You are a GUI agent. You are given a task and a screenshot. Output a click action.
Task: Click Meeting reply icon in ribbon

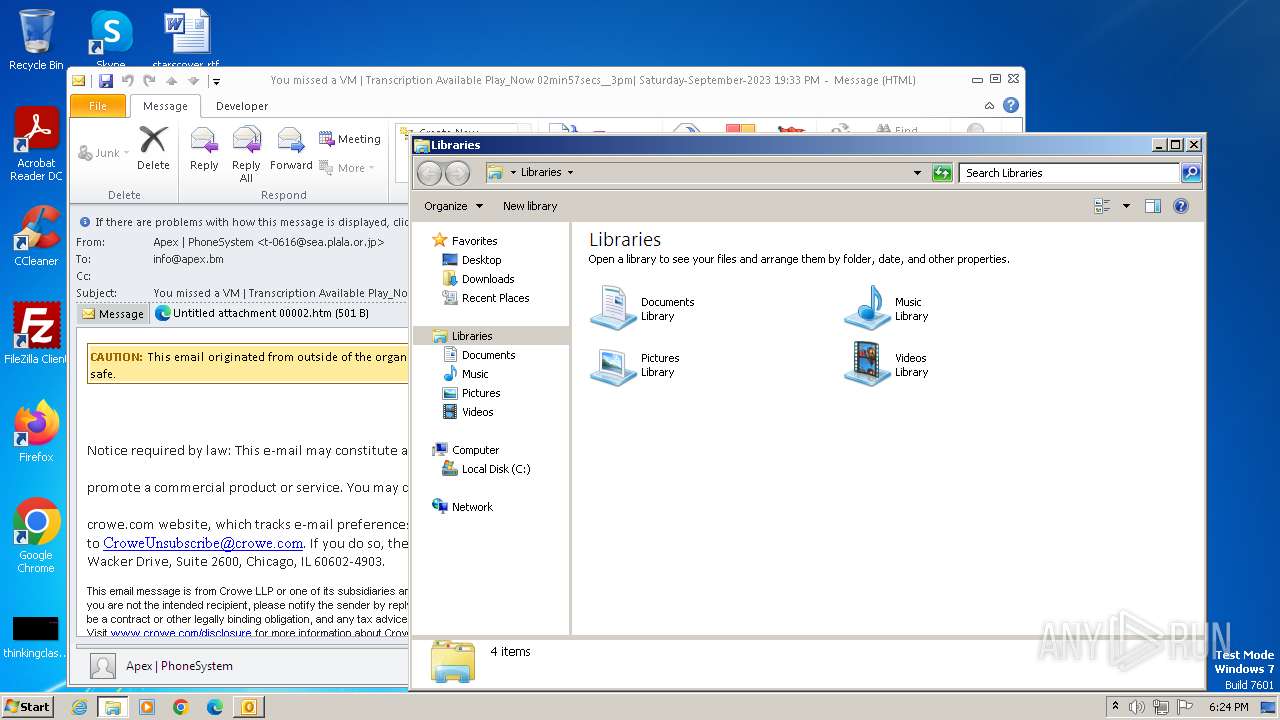click(x=349, y=139)
